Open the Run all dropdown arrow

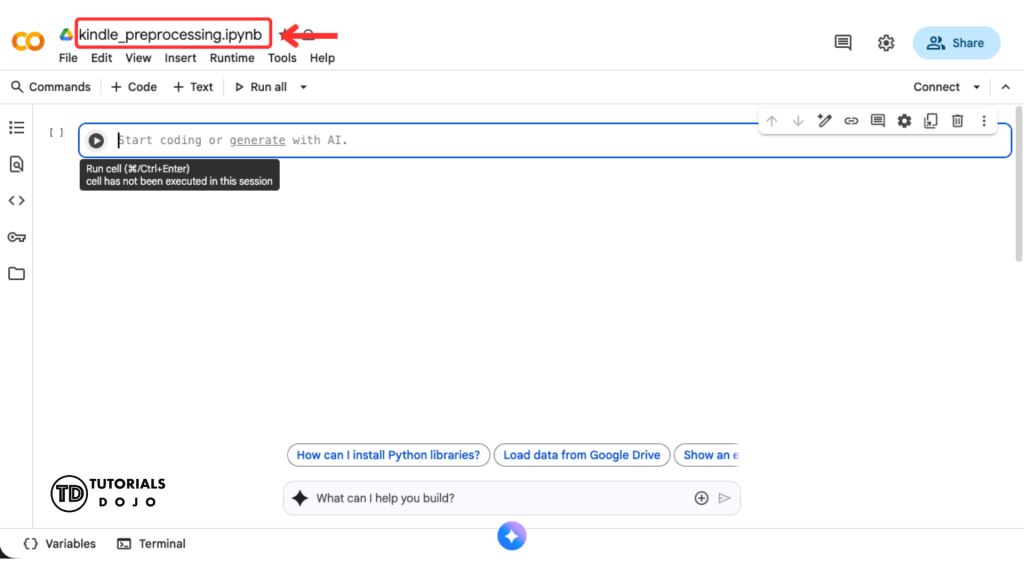[x=303, y=87]
